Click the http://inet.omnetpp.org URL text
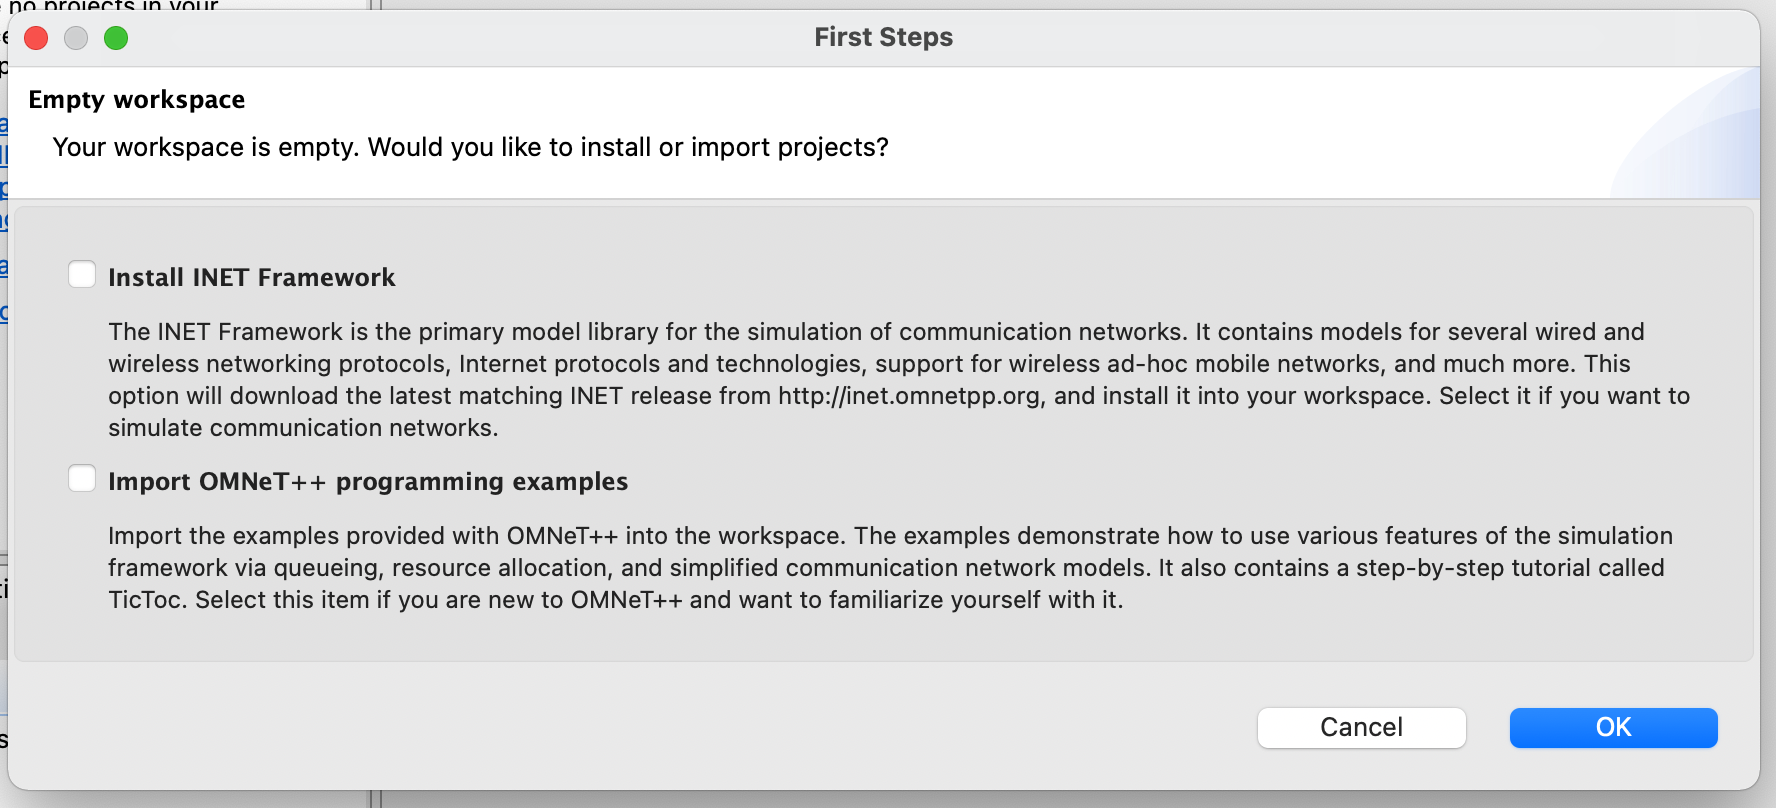This screenshot has width=1776, height=808. 909,395
